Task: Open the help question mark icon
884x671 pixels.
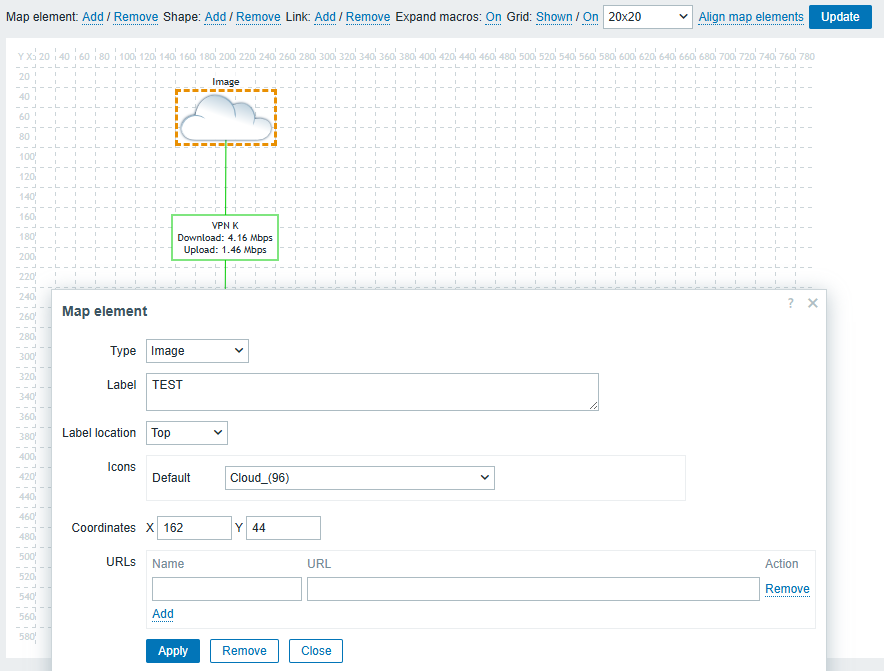Action: [790, 303]
